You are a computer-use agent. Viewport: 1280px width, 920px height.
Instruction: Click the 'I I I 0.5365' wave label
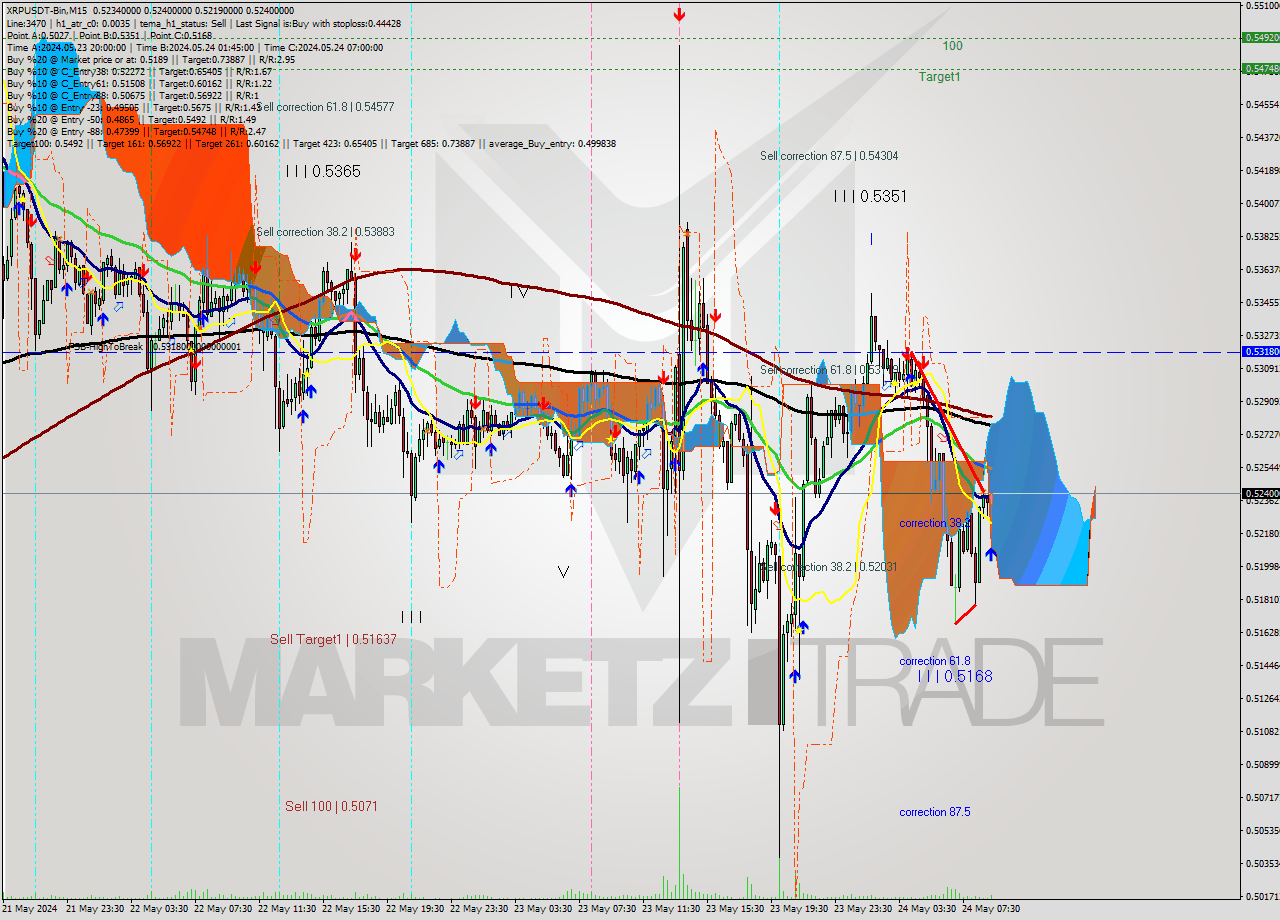coord(323,172)
